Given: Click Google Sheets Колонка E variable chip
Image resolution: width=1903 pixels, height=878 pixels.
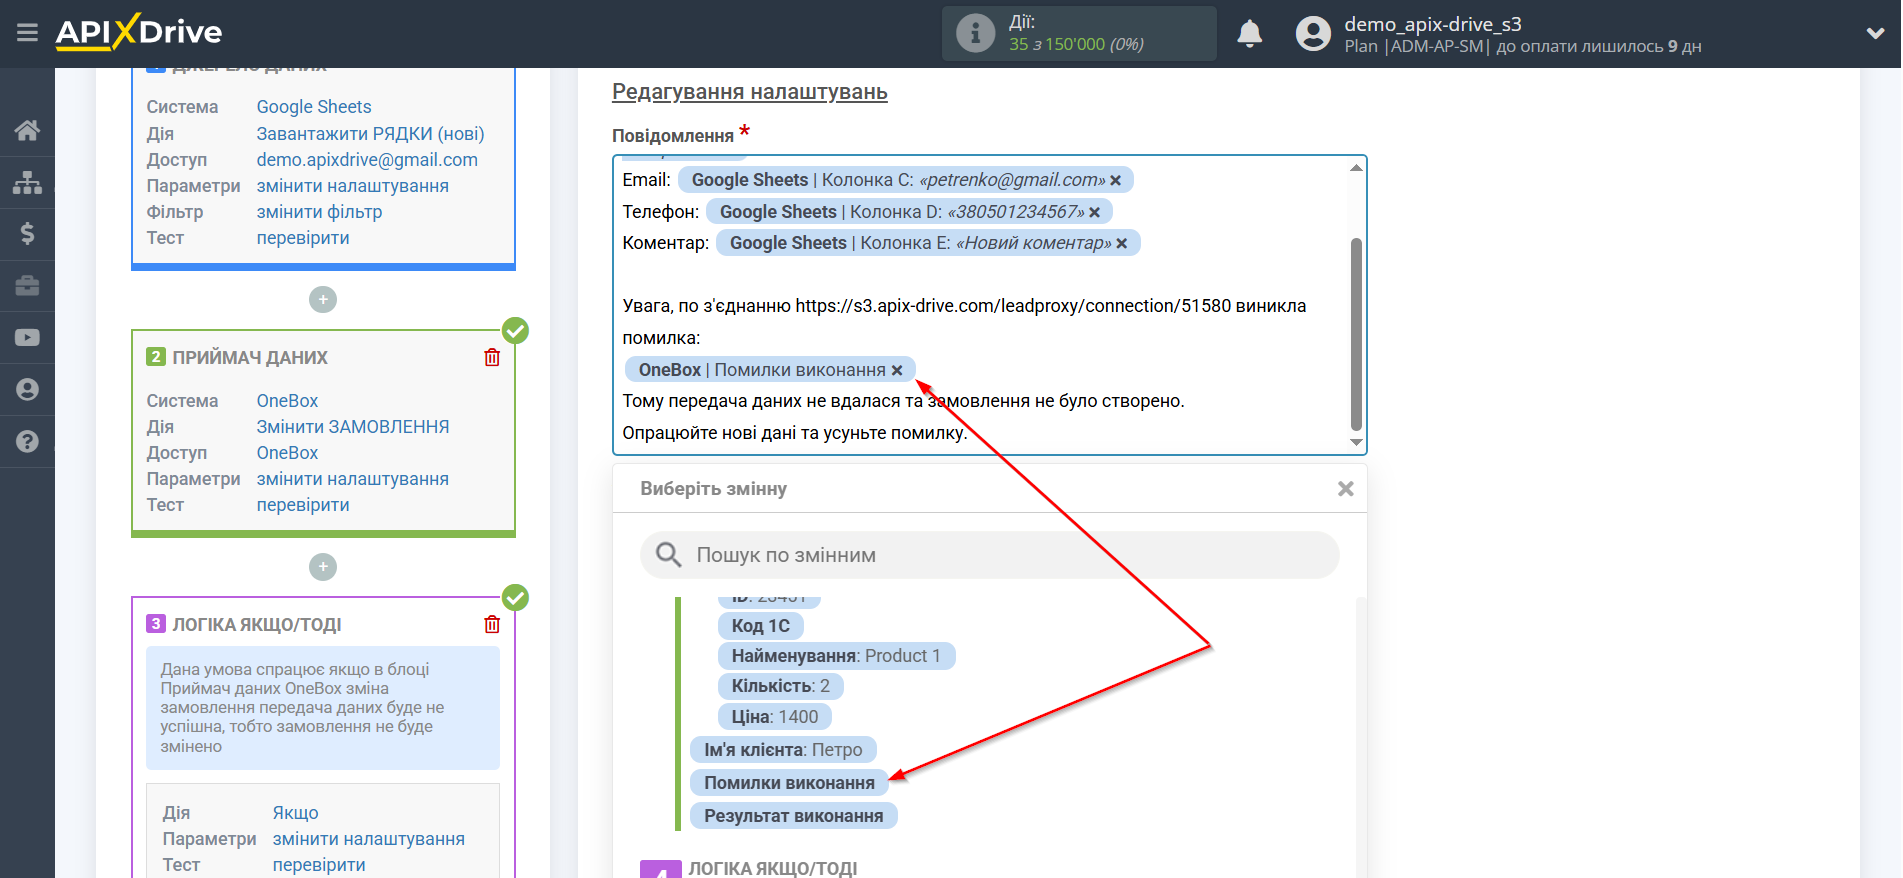Looking at the screenshot, I should click(928, 243).
